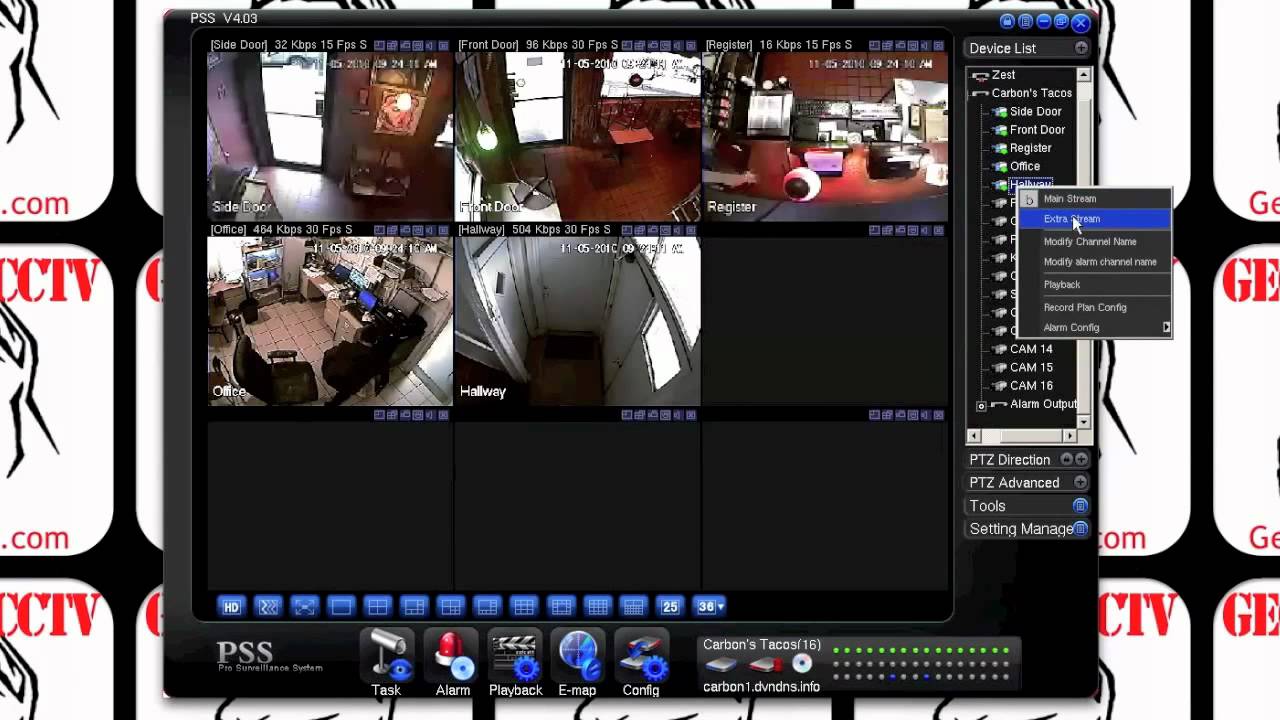The height and width of the screenshot is (720, 1280).
Task: Click the Carbon's Tacos(16) device status
Action: [x=762, y=645]
